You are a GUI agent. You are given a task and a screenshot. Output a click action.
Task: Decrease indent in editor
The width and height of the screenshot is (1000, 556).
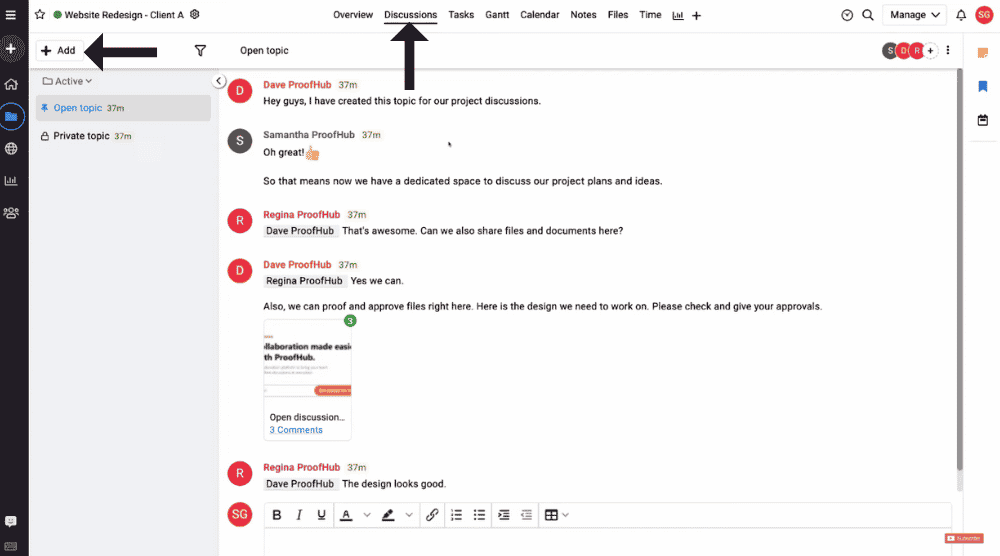[x=526, y=515]
